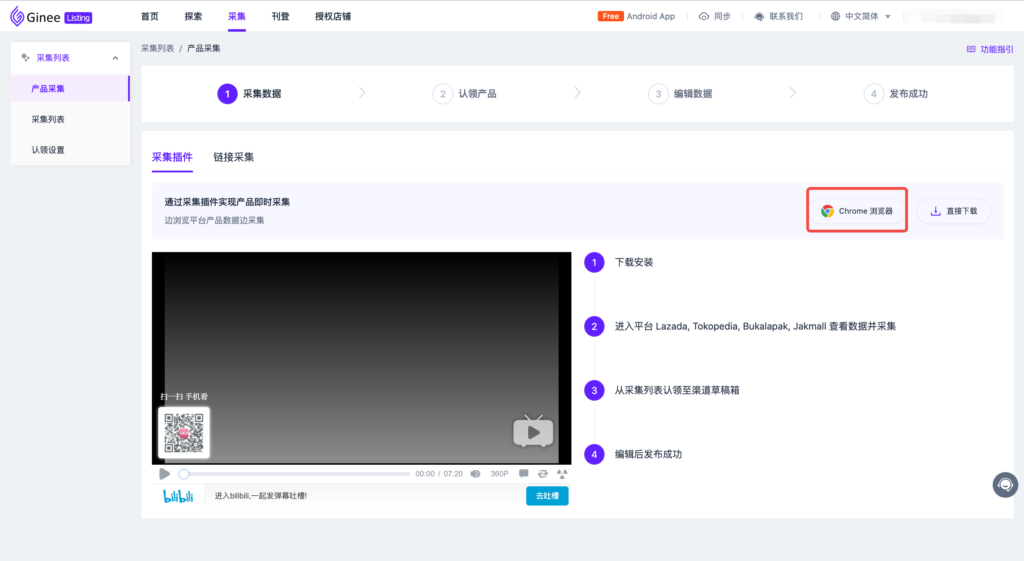Screen dimensions: 1024x561
Task: Click the 编辑后发布成功 text
Action: (648, 455)
